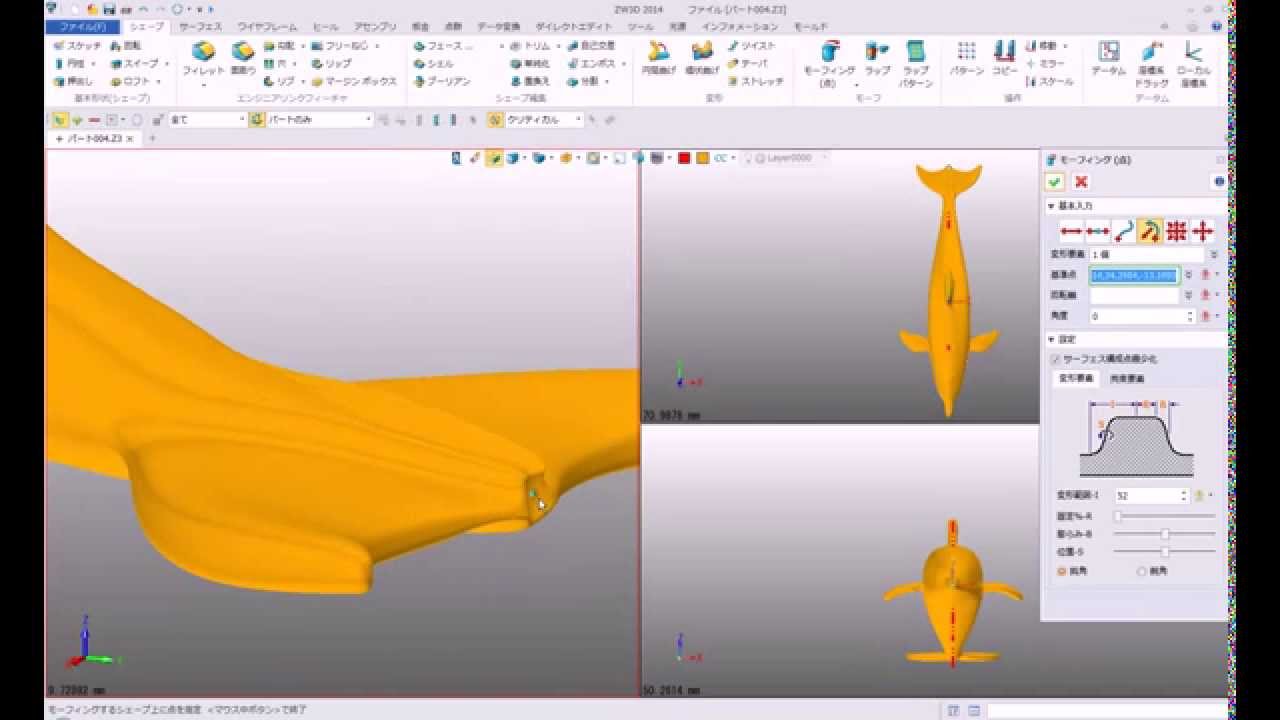Open the モーフィング(点) ribbon dropdown arrow

858,84
